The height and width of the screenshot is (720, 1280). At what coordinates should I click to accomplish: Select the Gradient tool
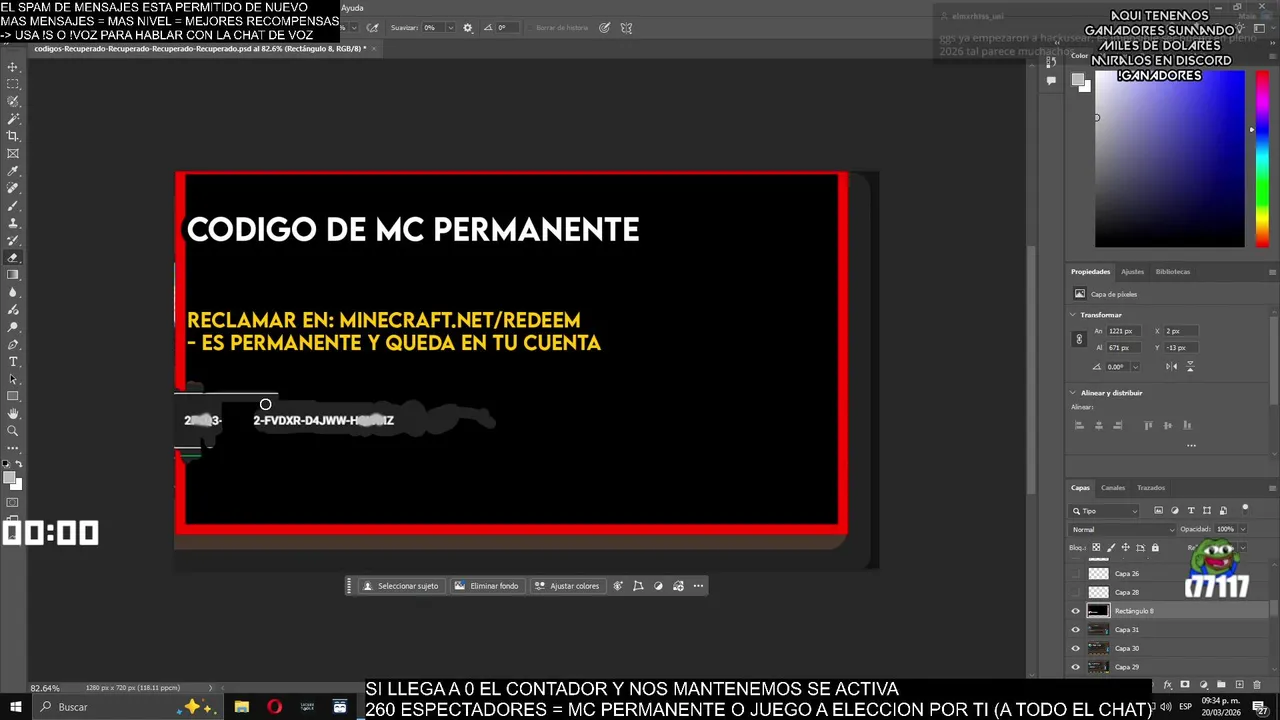13,275
